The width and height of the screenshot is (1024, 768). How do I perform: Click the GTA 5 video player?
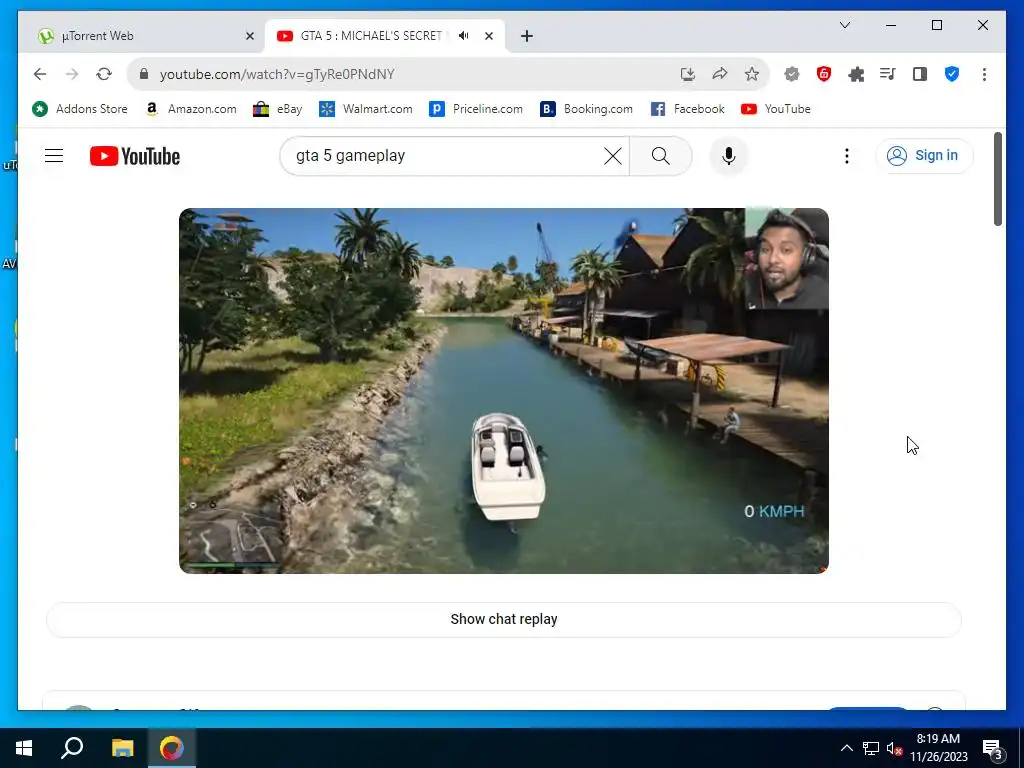pos(504,391)
